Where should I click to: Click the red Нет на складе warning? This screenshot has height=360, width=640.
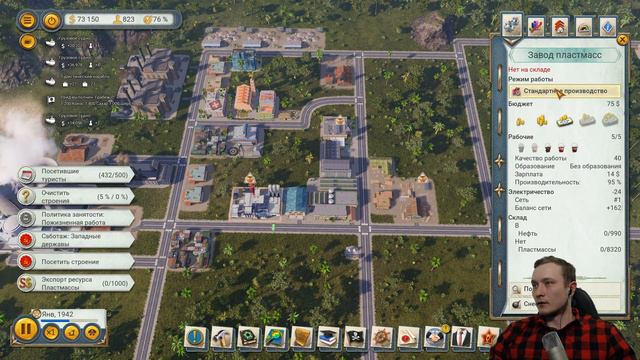pos(529,70)
